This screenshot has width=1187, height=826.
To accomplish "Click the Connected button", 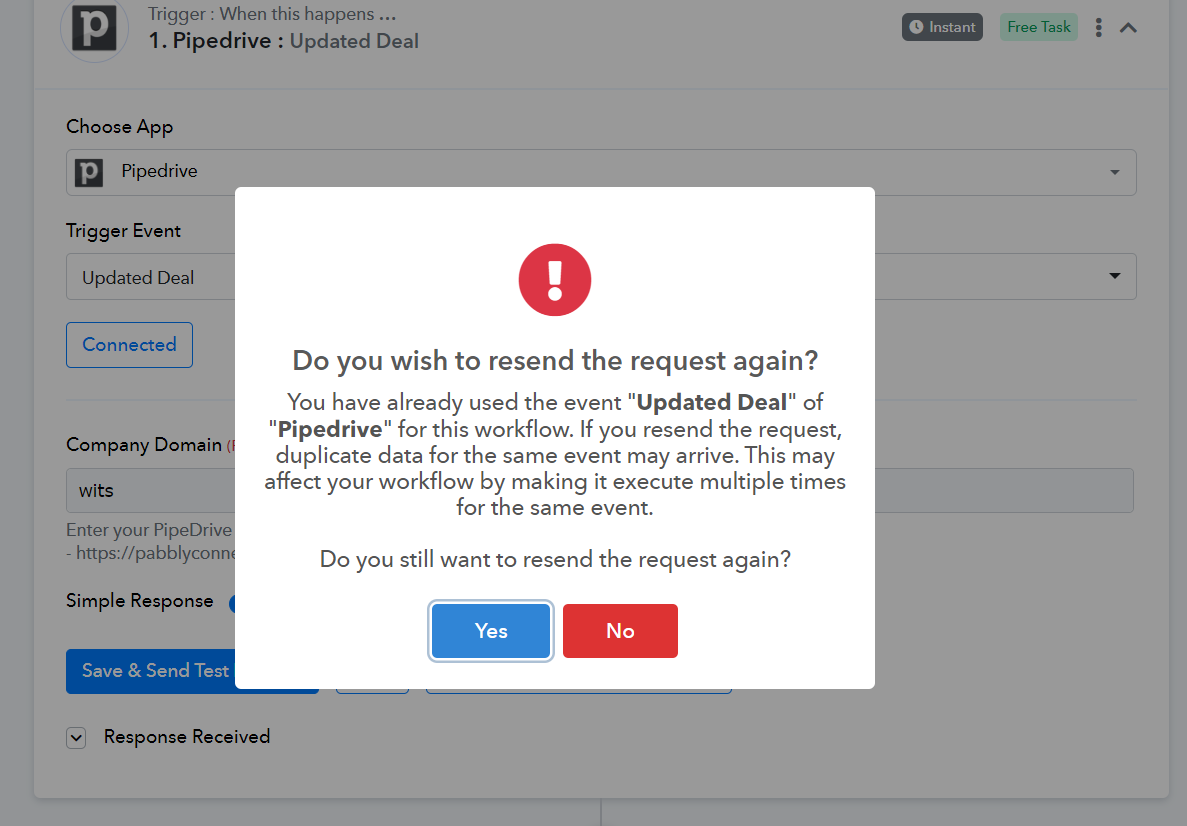I will tap(129, 344).
